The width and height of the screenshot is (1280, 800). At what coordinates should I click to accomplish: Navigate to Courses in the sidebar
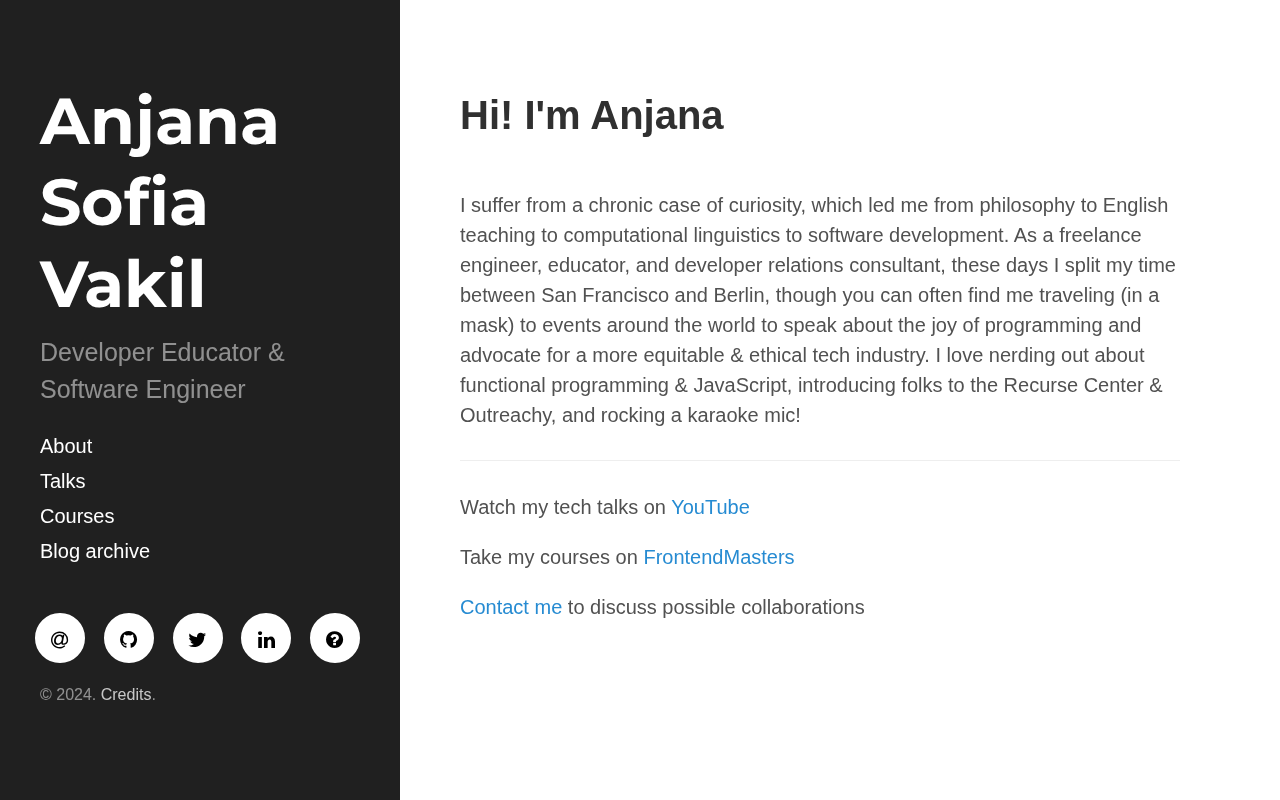coord(77,516)
